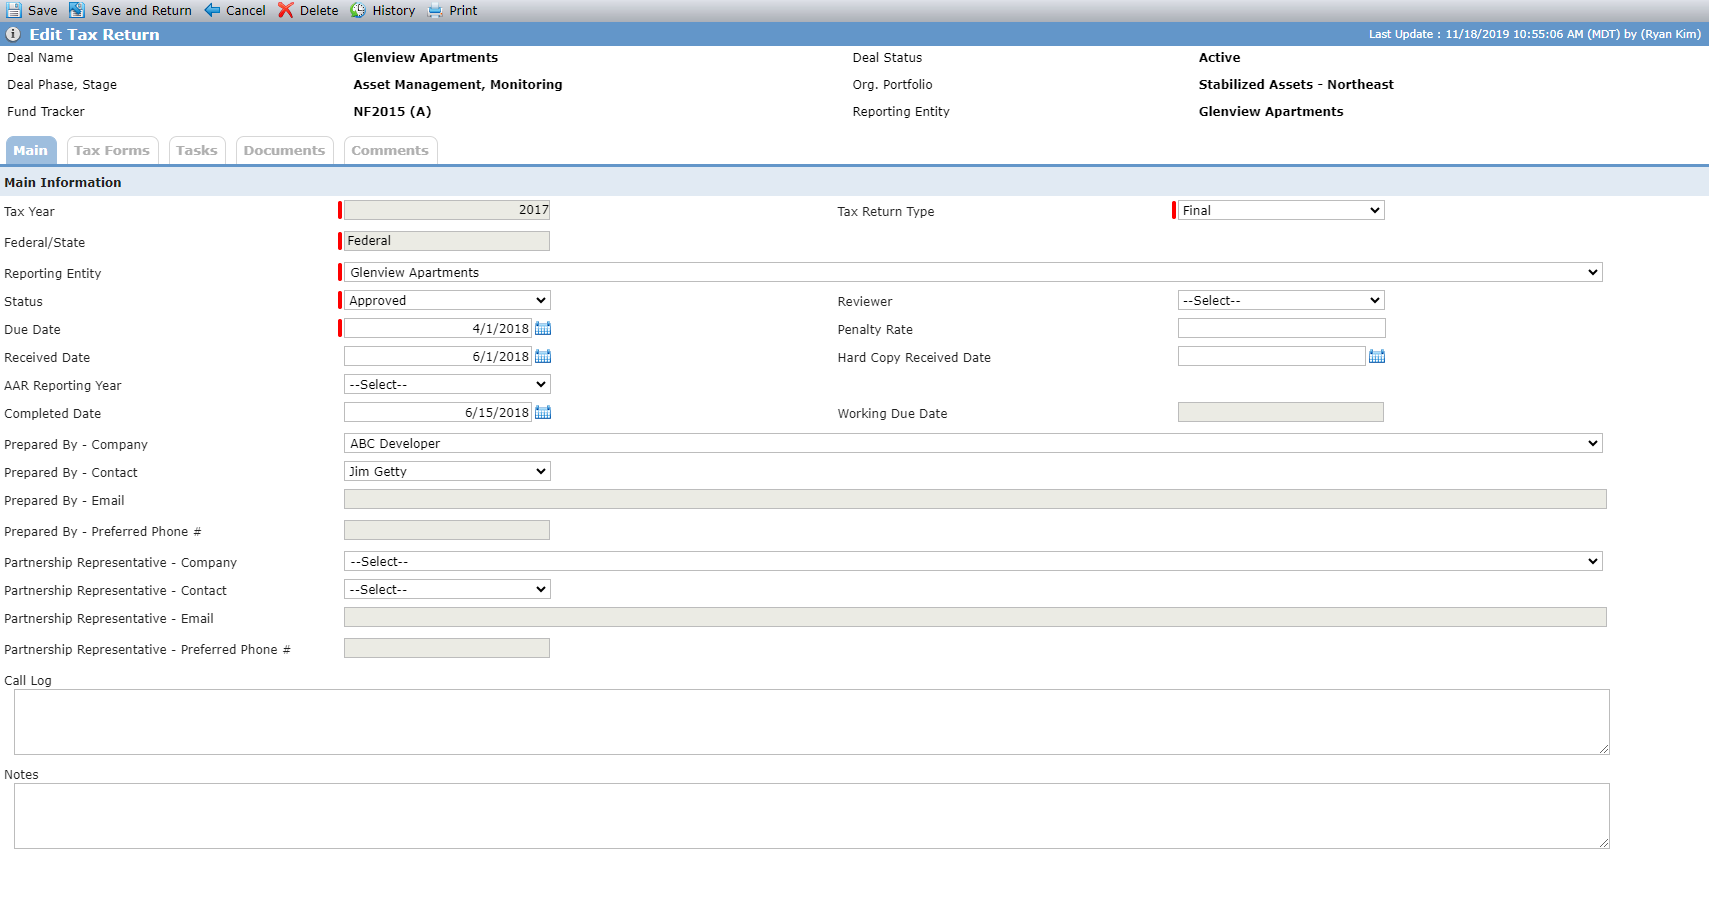Switch to the Tax Forms tab
This screenshot has width=1709, height=901.
tap(112, 150)
